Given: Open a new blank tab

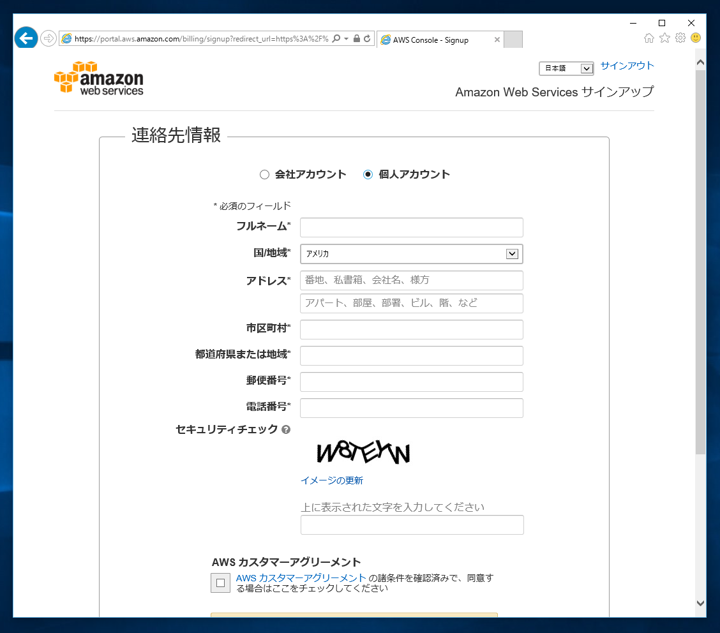Looking at the screenshot, I should tap(513, 39).
